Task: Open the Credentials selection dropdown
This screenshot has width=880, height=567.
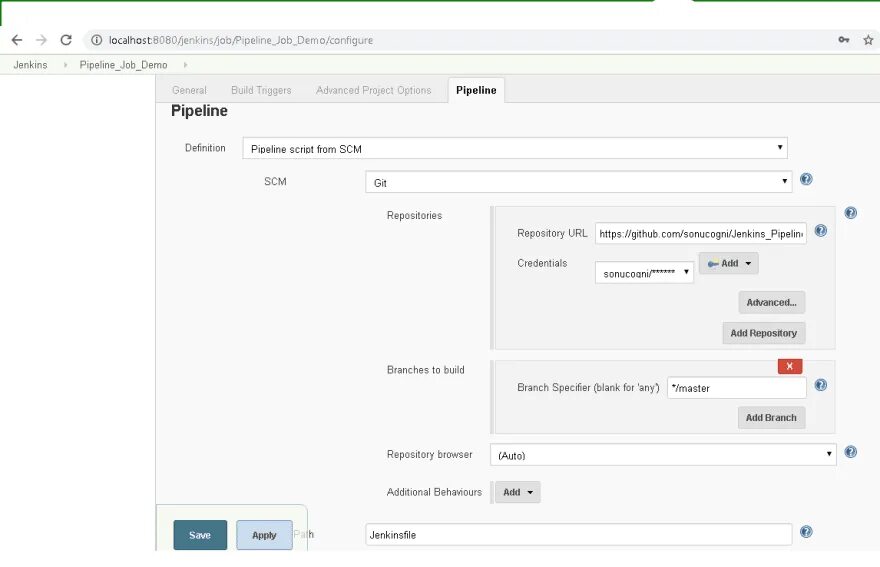Action: [644, 272]
